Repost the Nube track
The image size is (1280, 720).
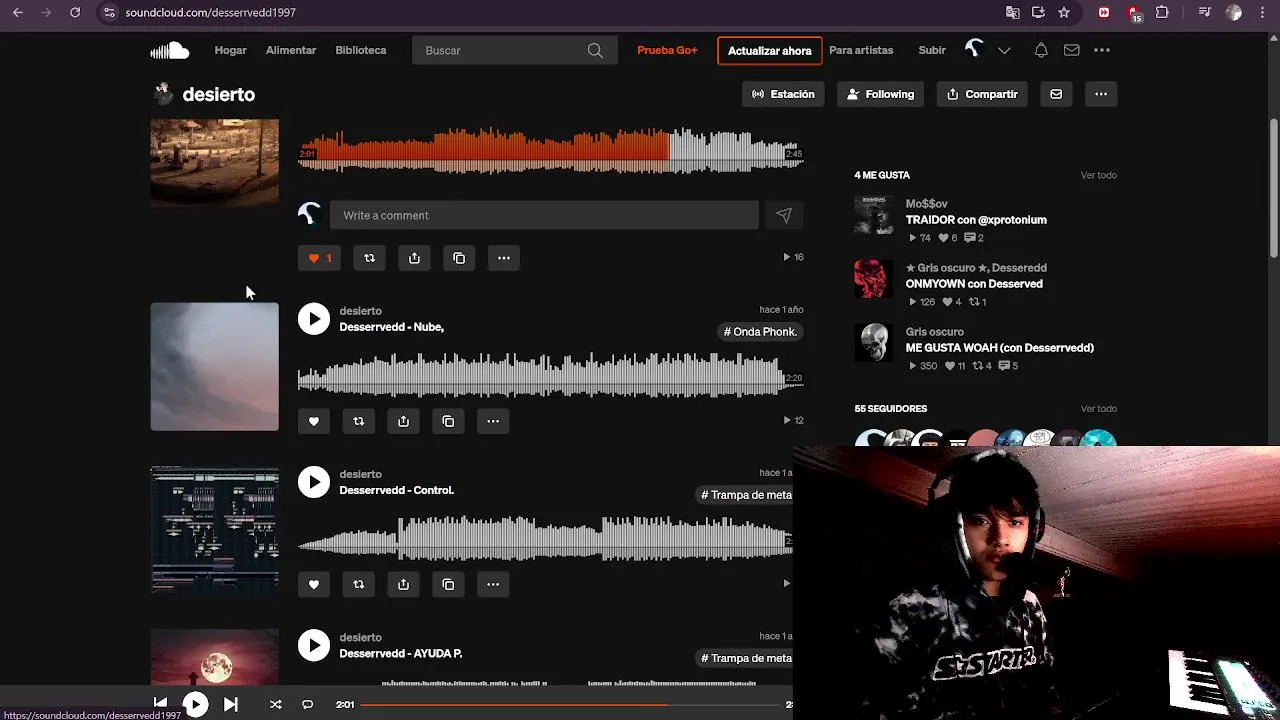[359, 421]
